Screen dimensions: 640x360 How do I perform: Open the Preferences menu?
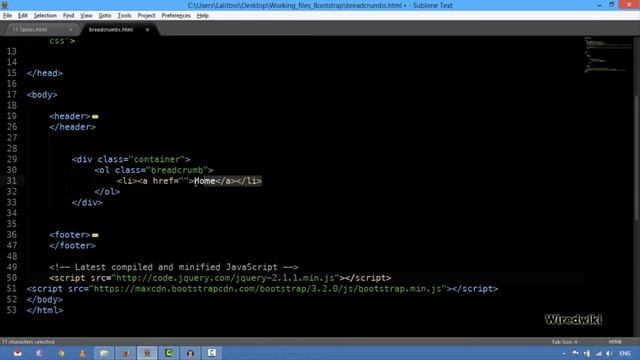pos(176,16)
